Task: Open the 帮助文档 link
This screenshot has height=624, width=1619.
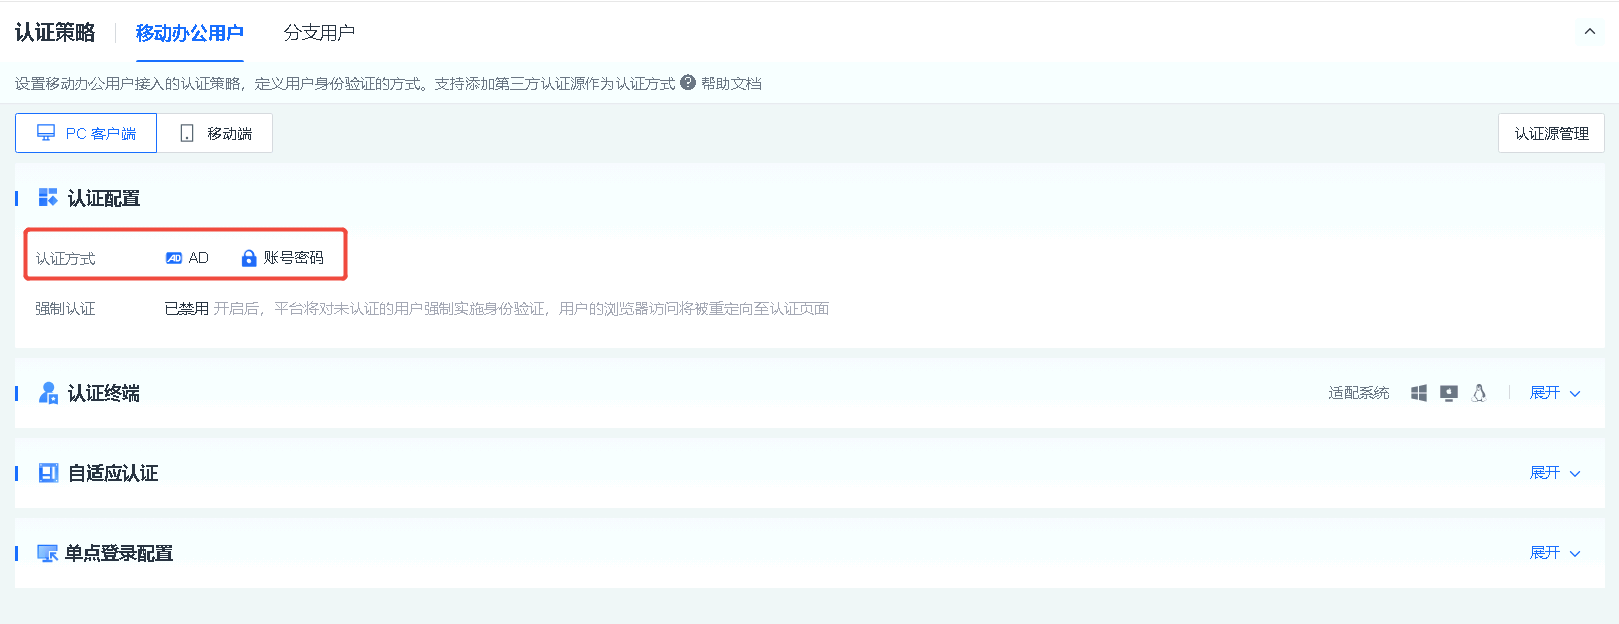Action: pos(731,83)
